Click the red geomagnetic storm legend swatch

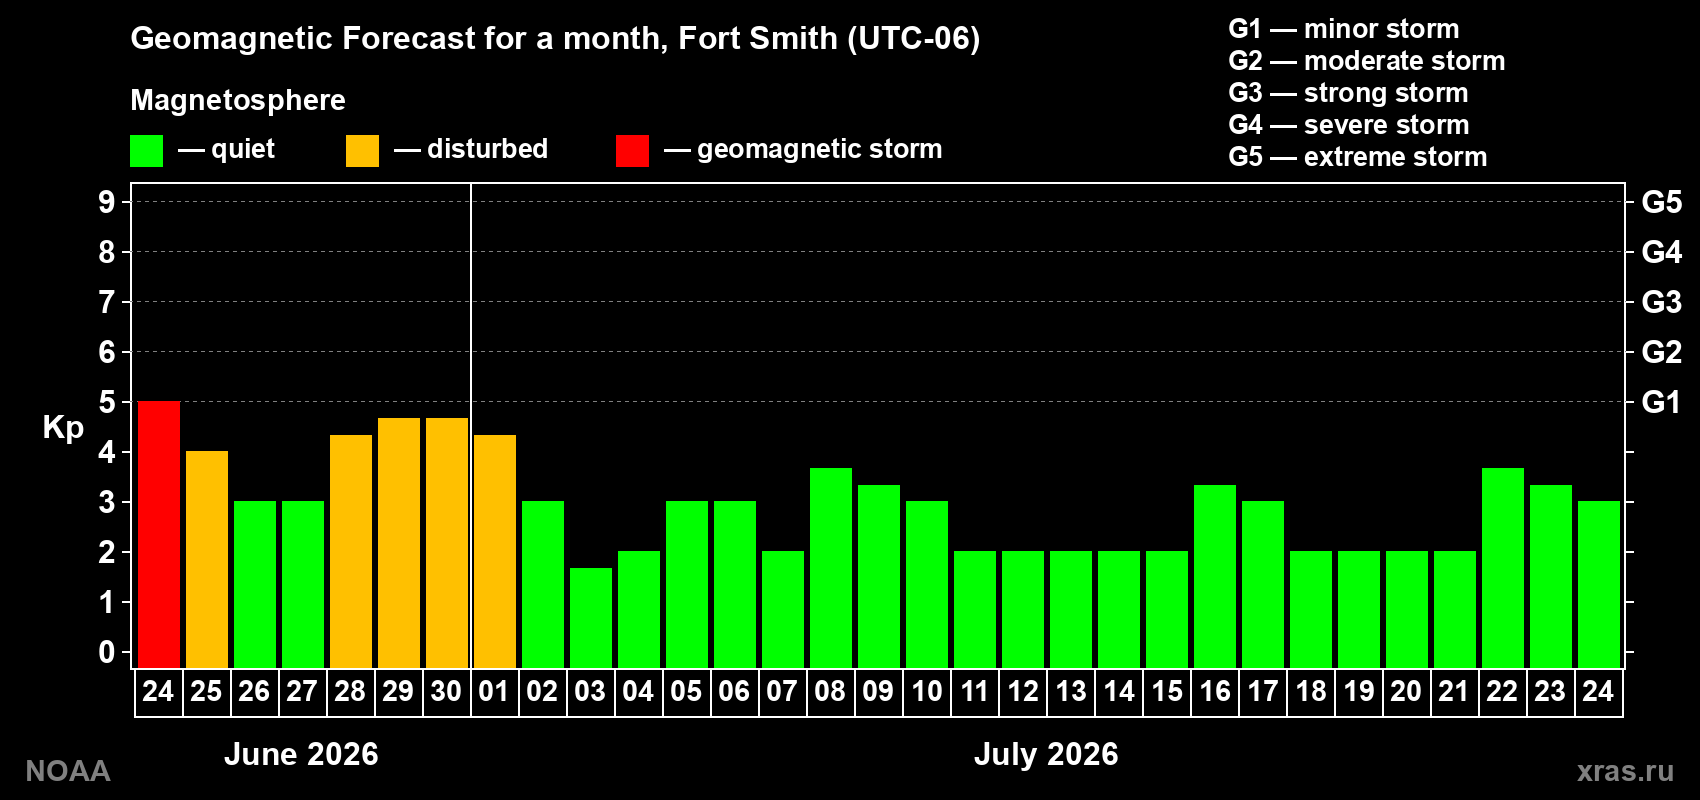(632, 151)
